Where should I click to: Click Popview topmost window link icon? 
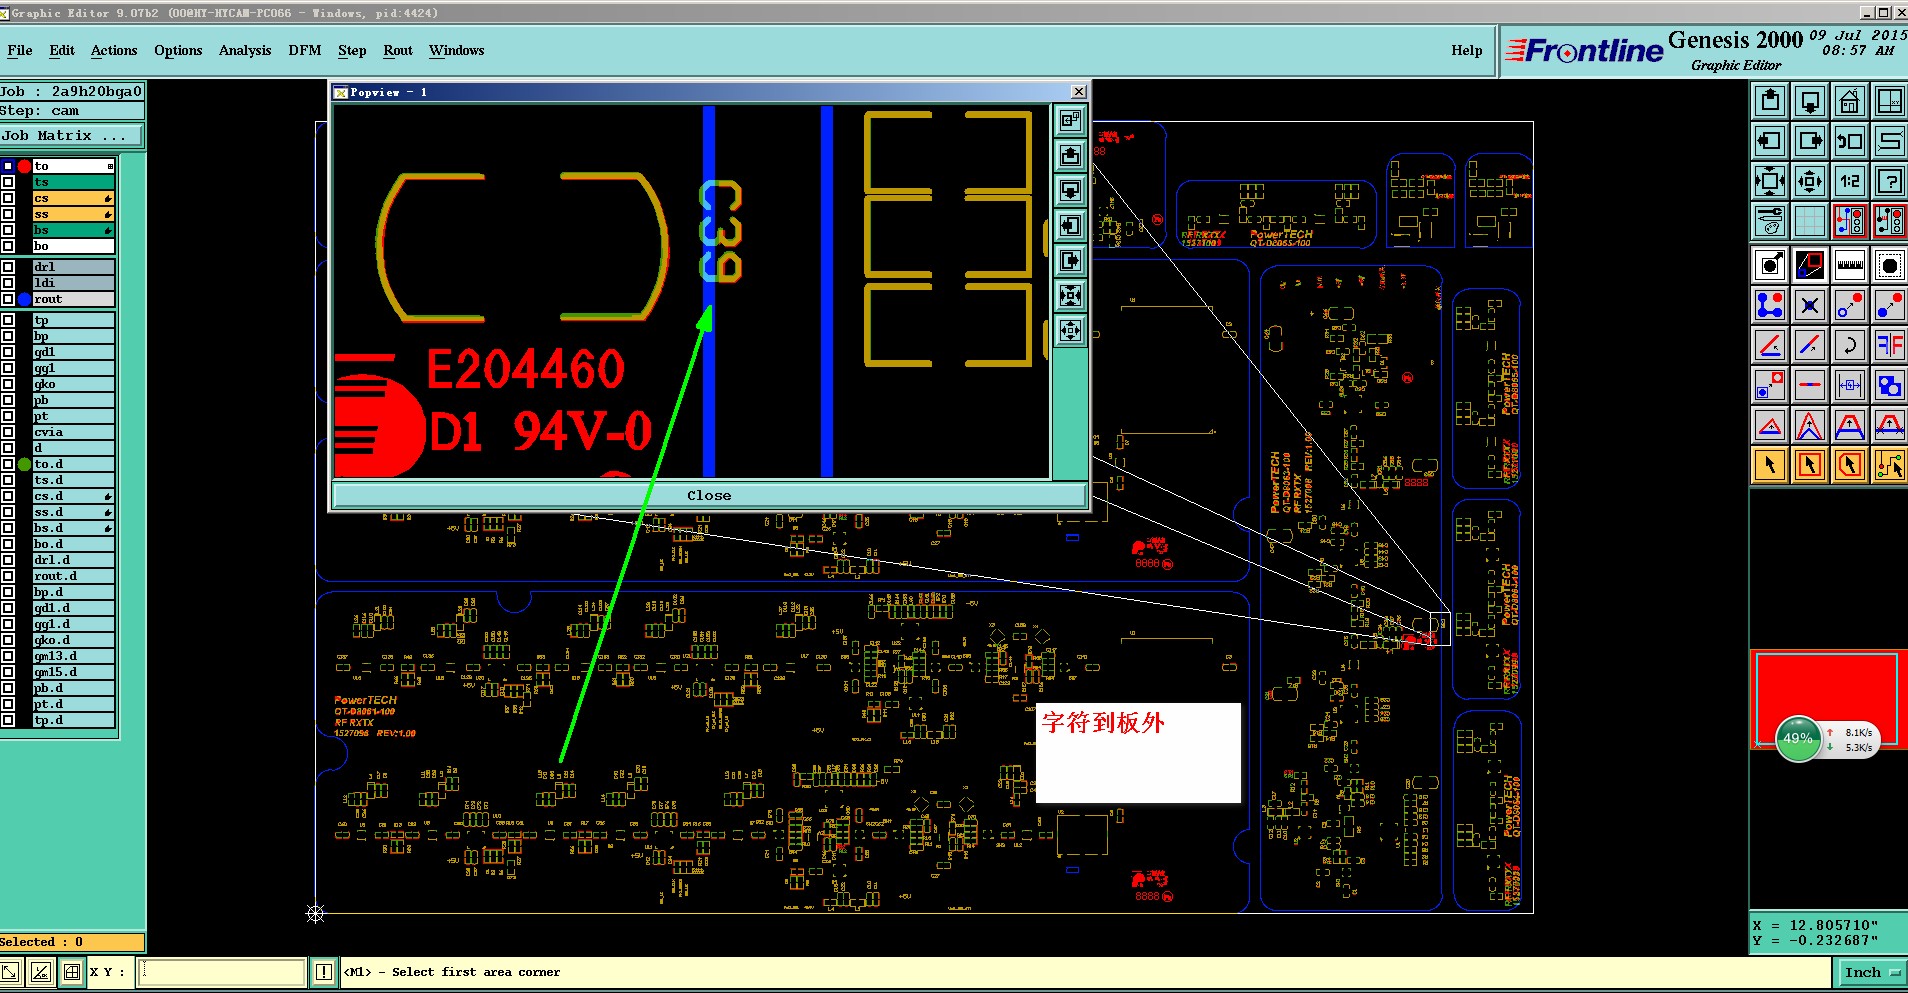point(1070,121)
